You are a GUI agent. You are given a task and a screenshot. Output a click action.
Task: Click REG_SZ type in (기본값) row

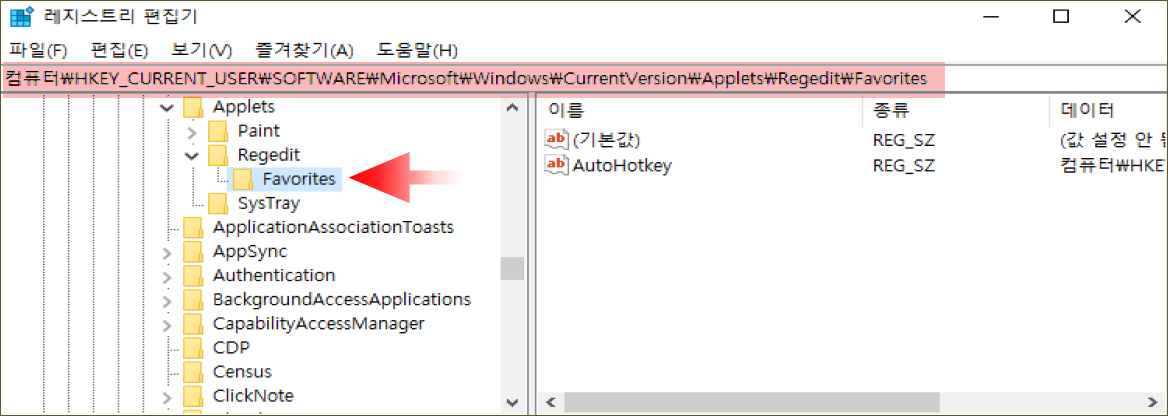[904, 139]
